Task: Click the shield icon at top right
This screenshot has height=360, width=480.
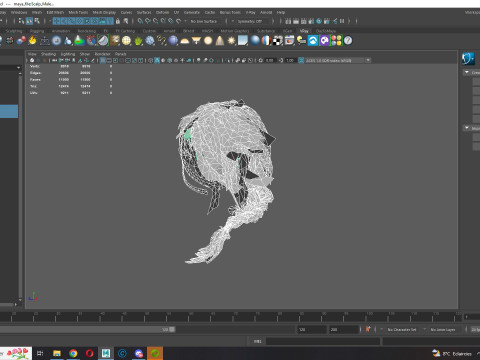Action: pyautogui.click(x=468, y=59)
